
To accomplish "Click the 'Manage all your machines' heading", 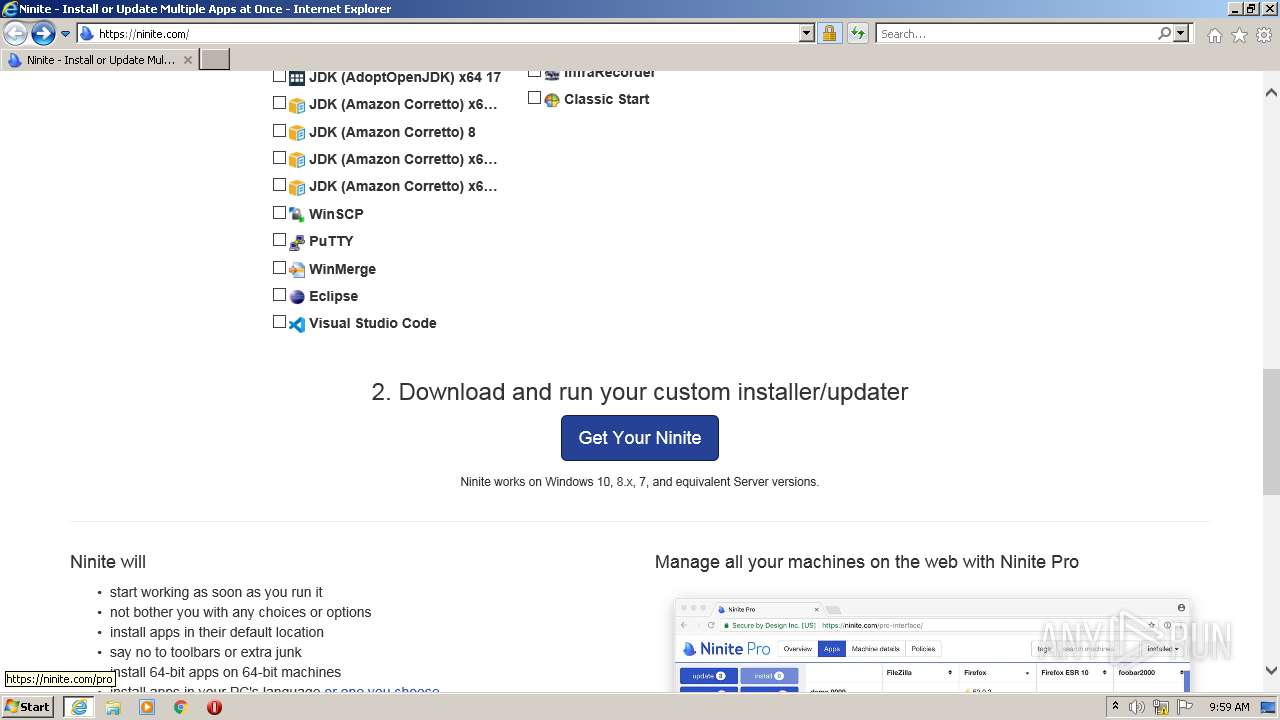I will click(x=867, y=562).
